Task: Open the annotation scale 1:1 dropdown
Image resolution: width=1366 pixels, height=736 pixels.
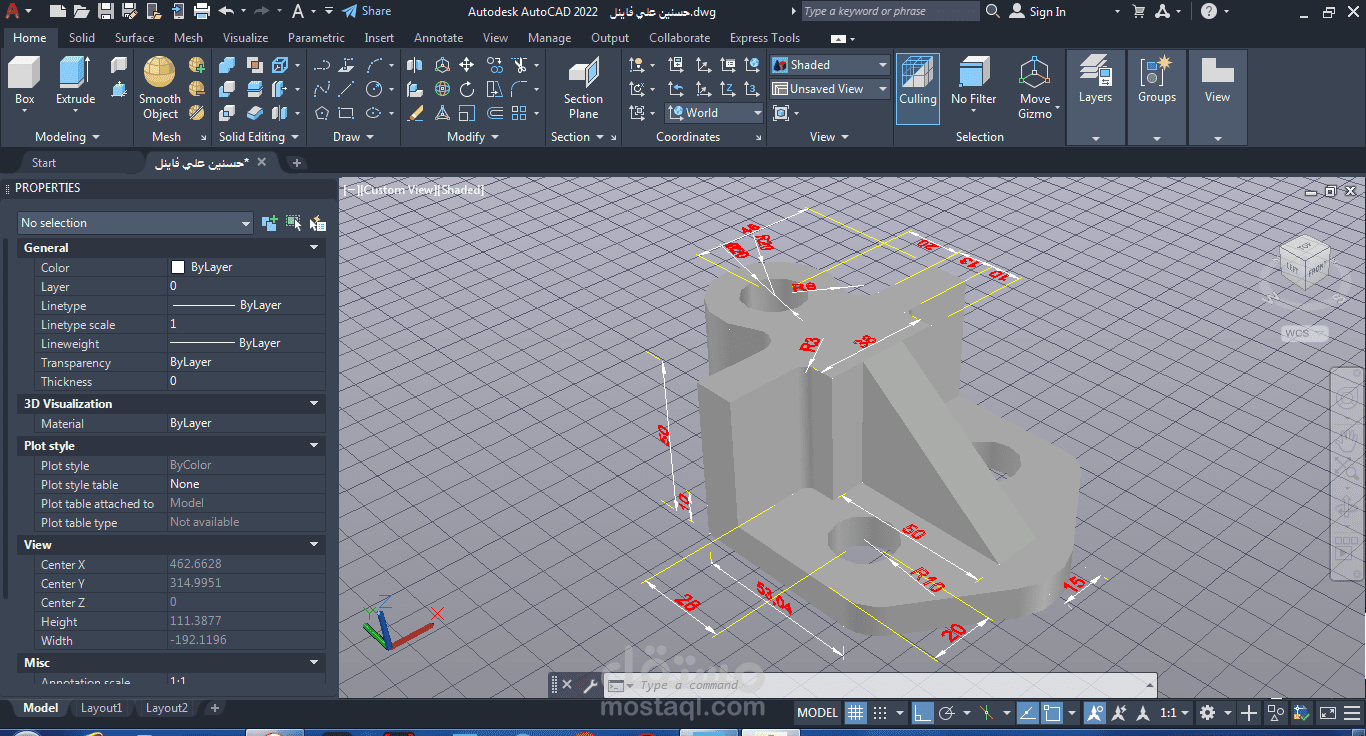Action: tap(1174, 713)
